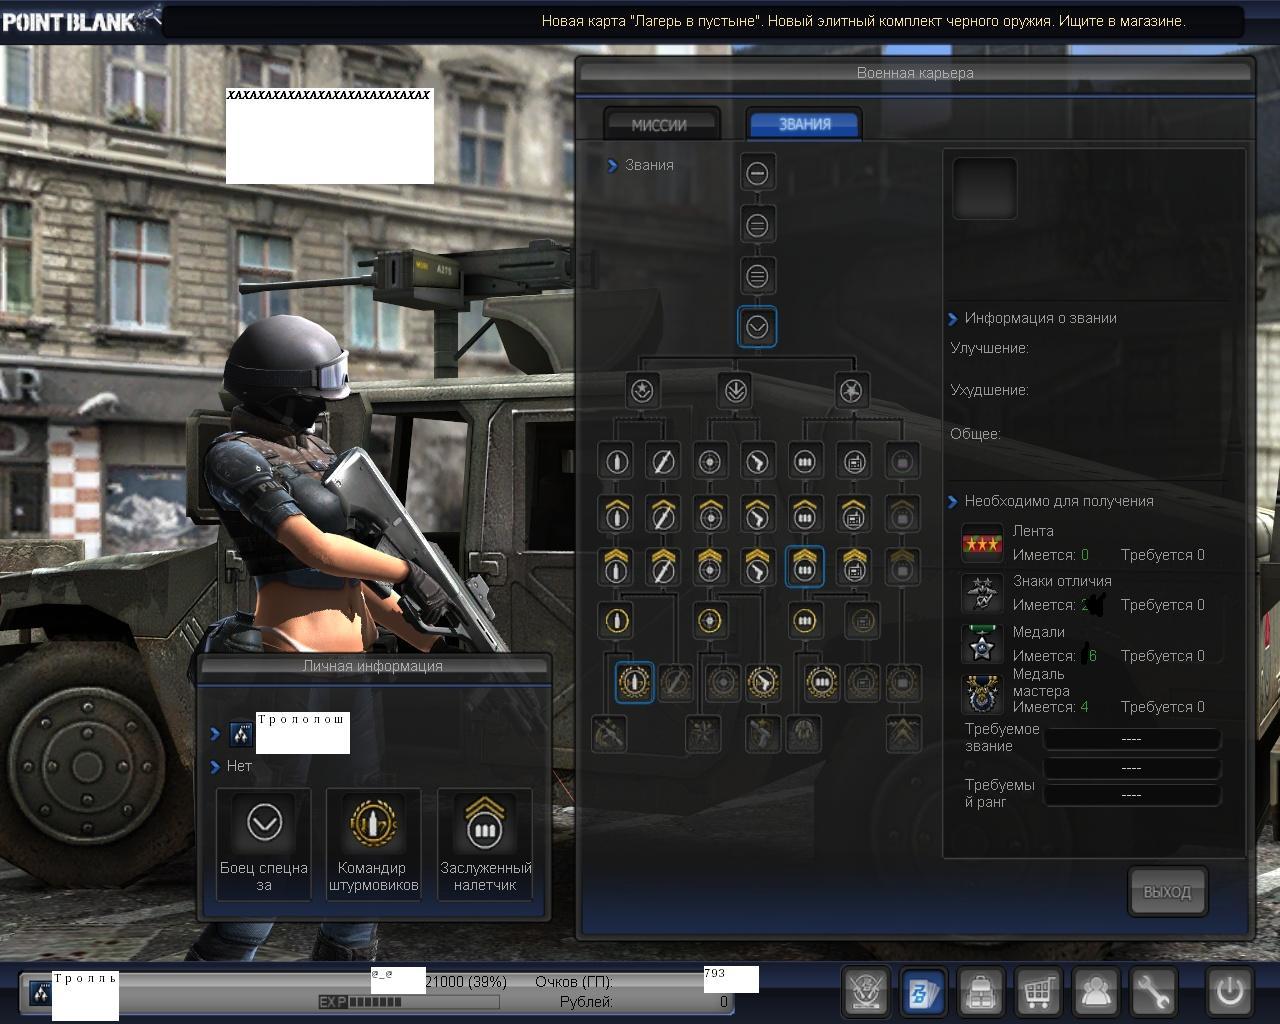This screenshot has height=1024, width=1280.
Task: Select the Боец спецназа rank card
Action: [264, 843]
